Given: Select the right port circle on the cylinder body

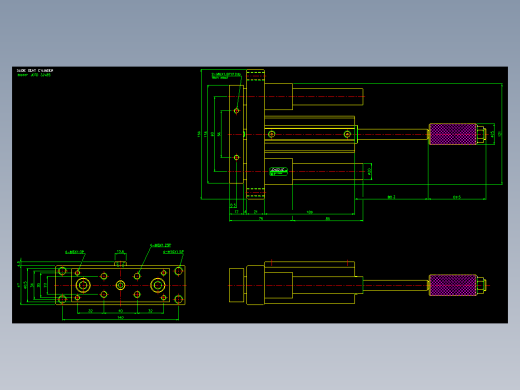Looking at the screenshot, I should (x=347, y=134).
